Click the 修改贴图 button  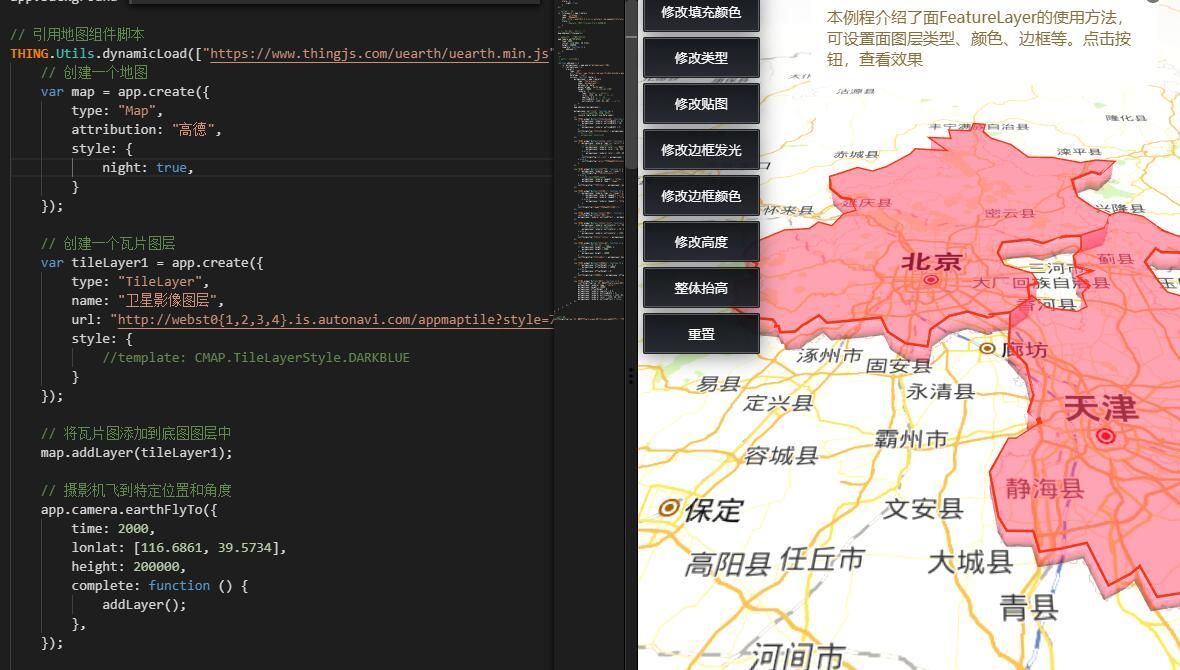click(701, 104)
